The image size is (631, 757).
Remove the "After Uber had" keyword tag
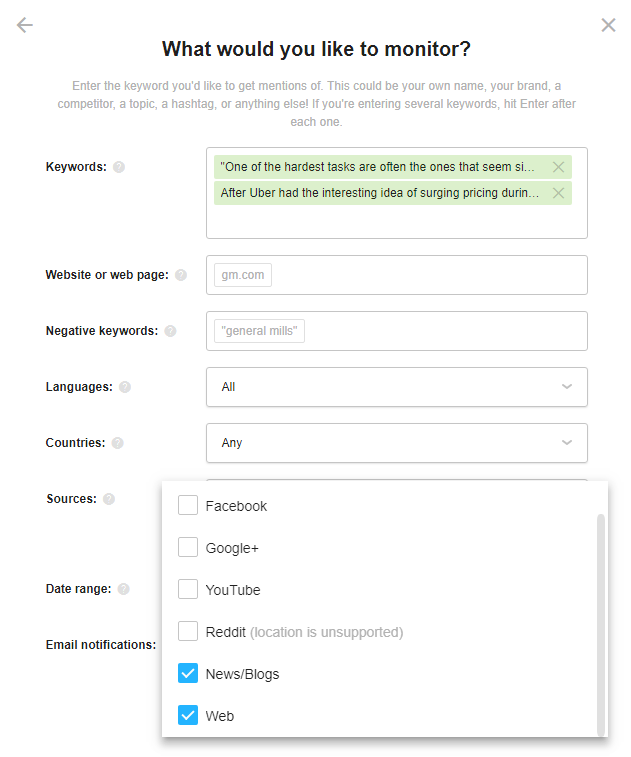click(559, 193)
